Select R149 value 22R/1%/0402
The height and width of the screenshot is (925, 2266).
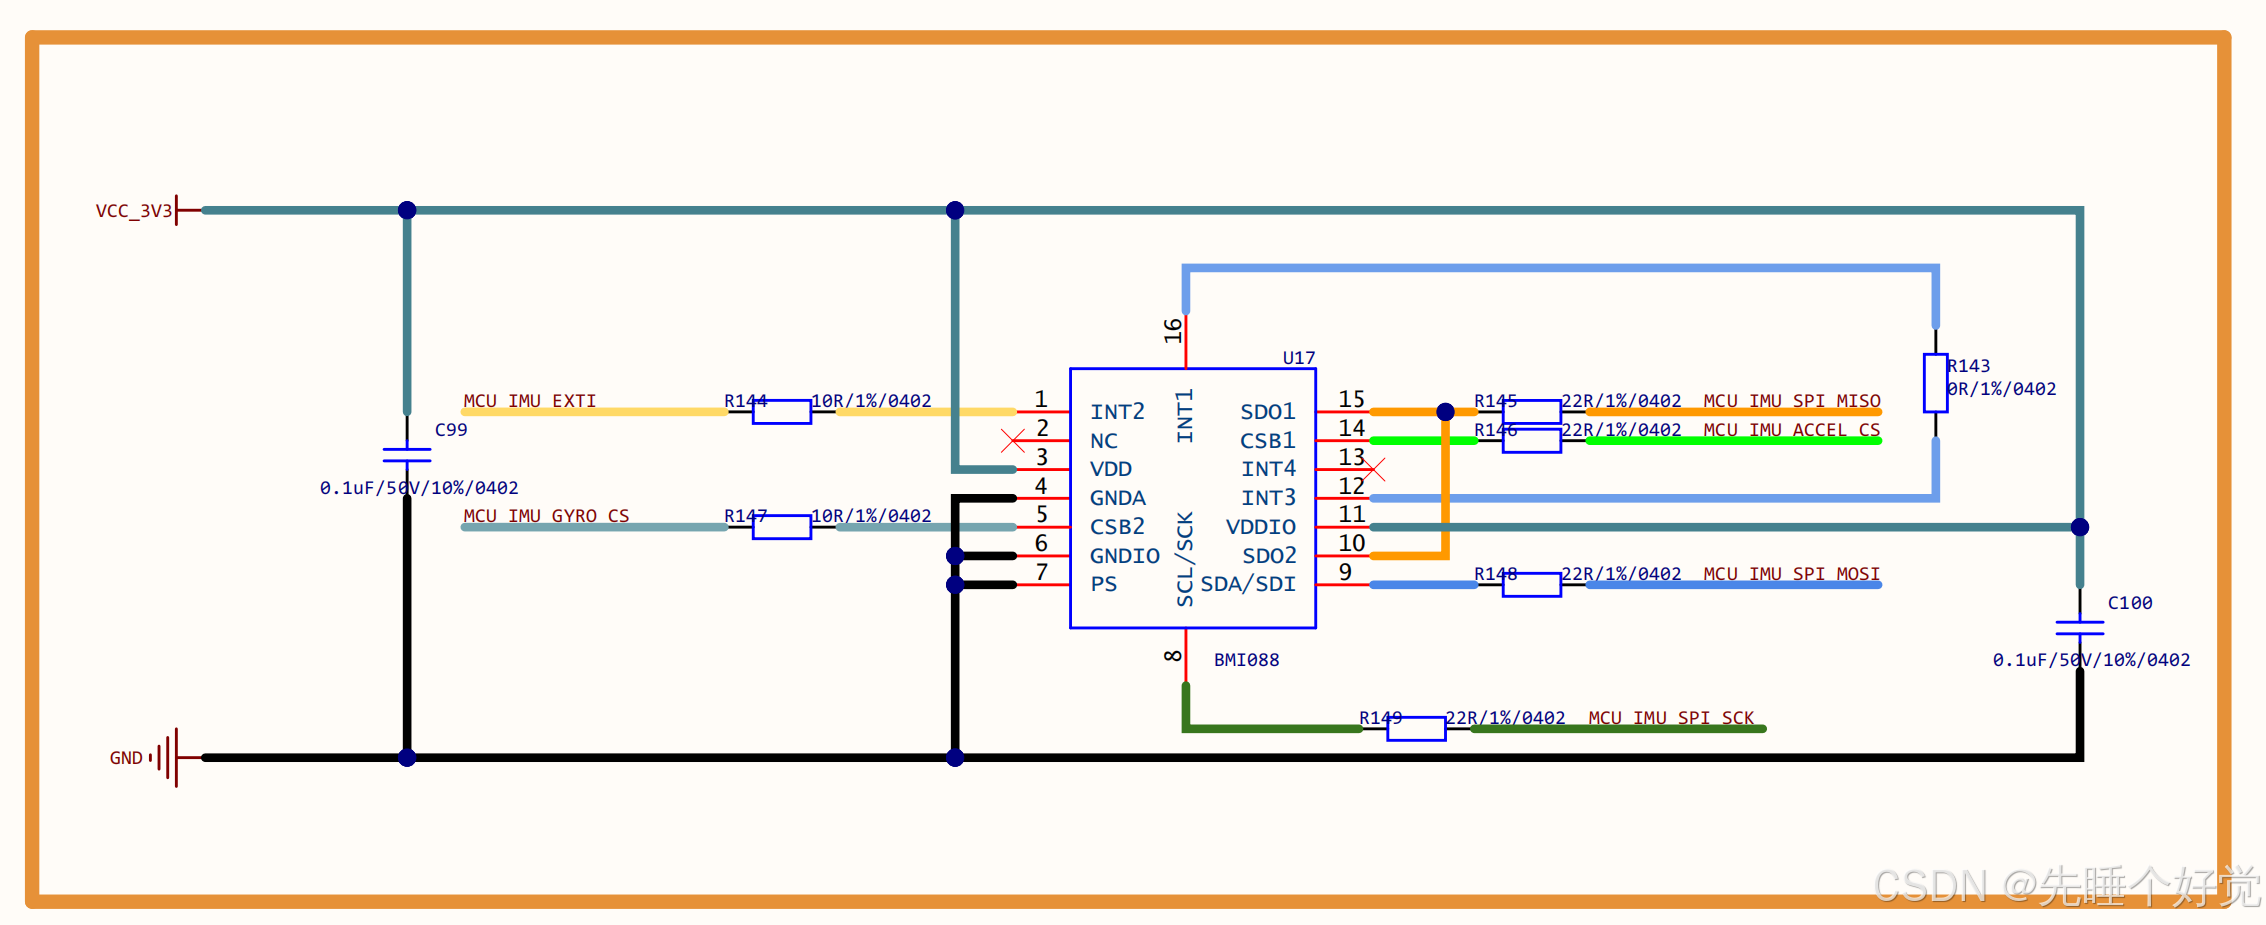(1505, 718)
